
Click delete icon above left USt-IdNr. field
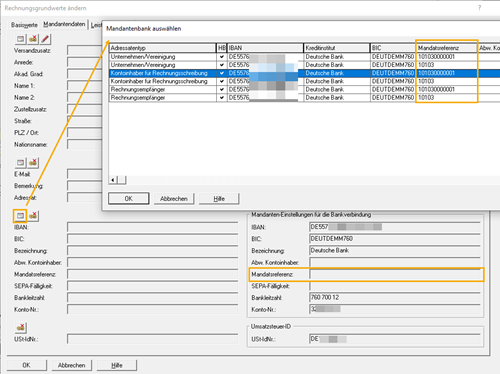click(21, 327)
